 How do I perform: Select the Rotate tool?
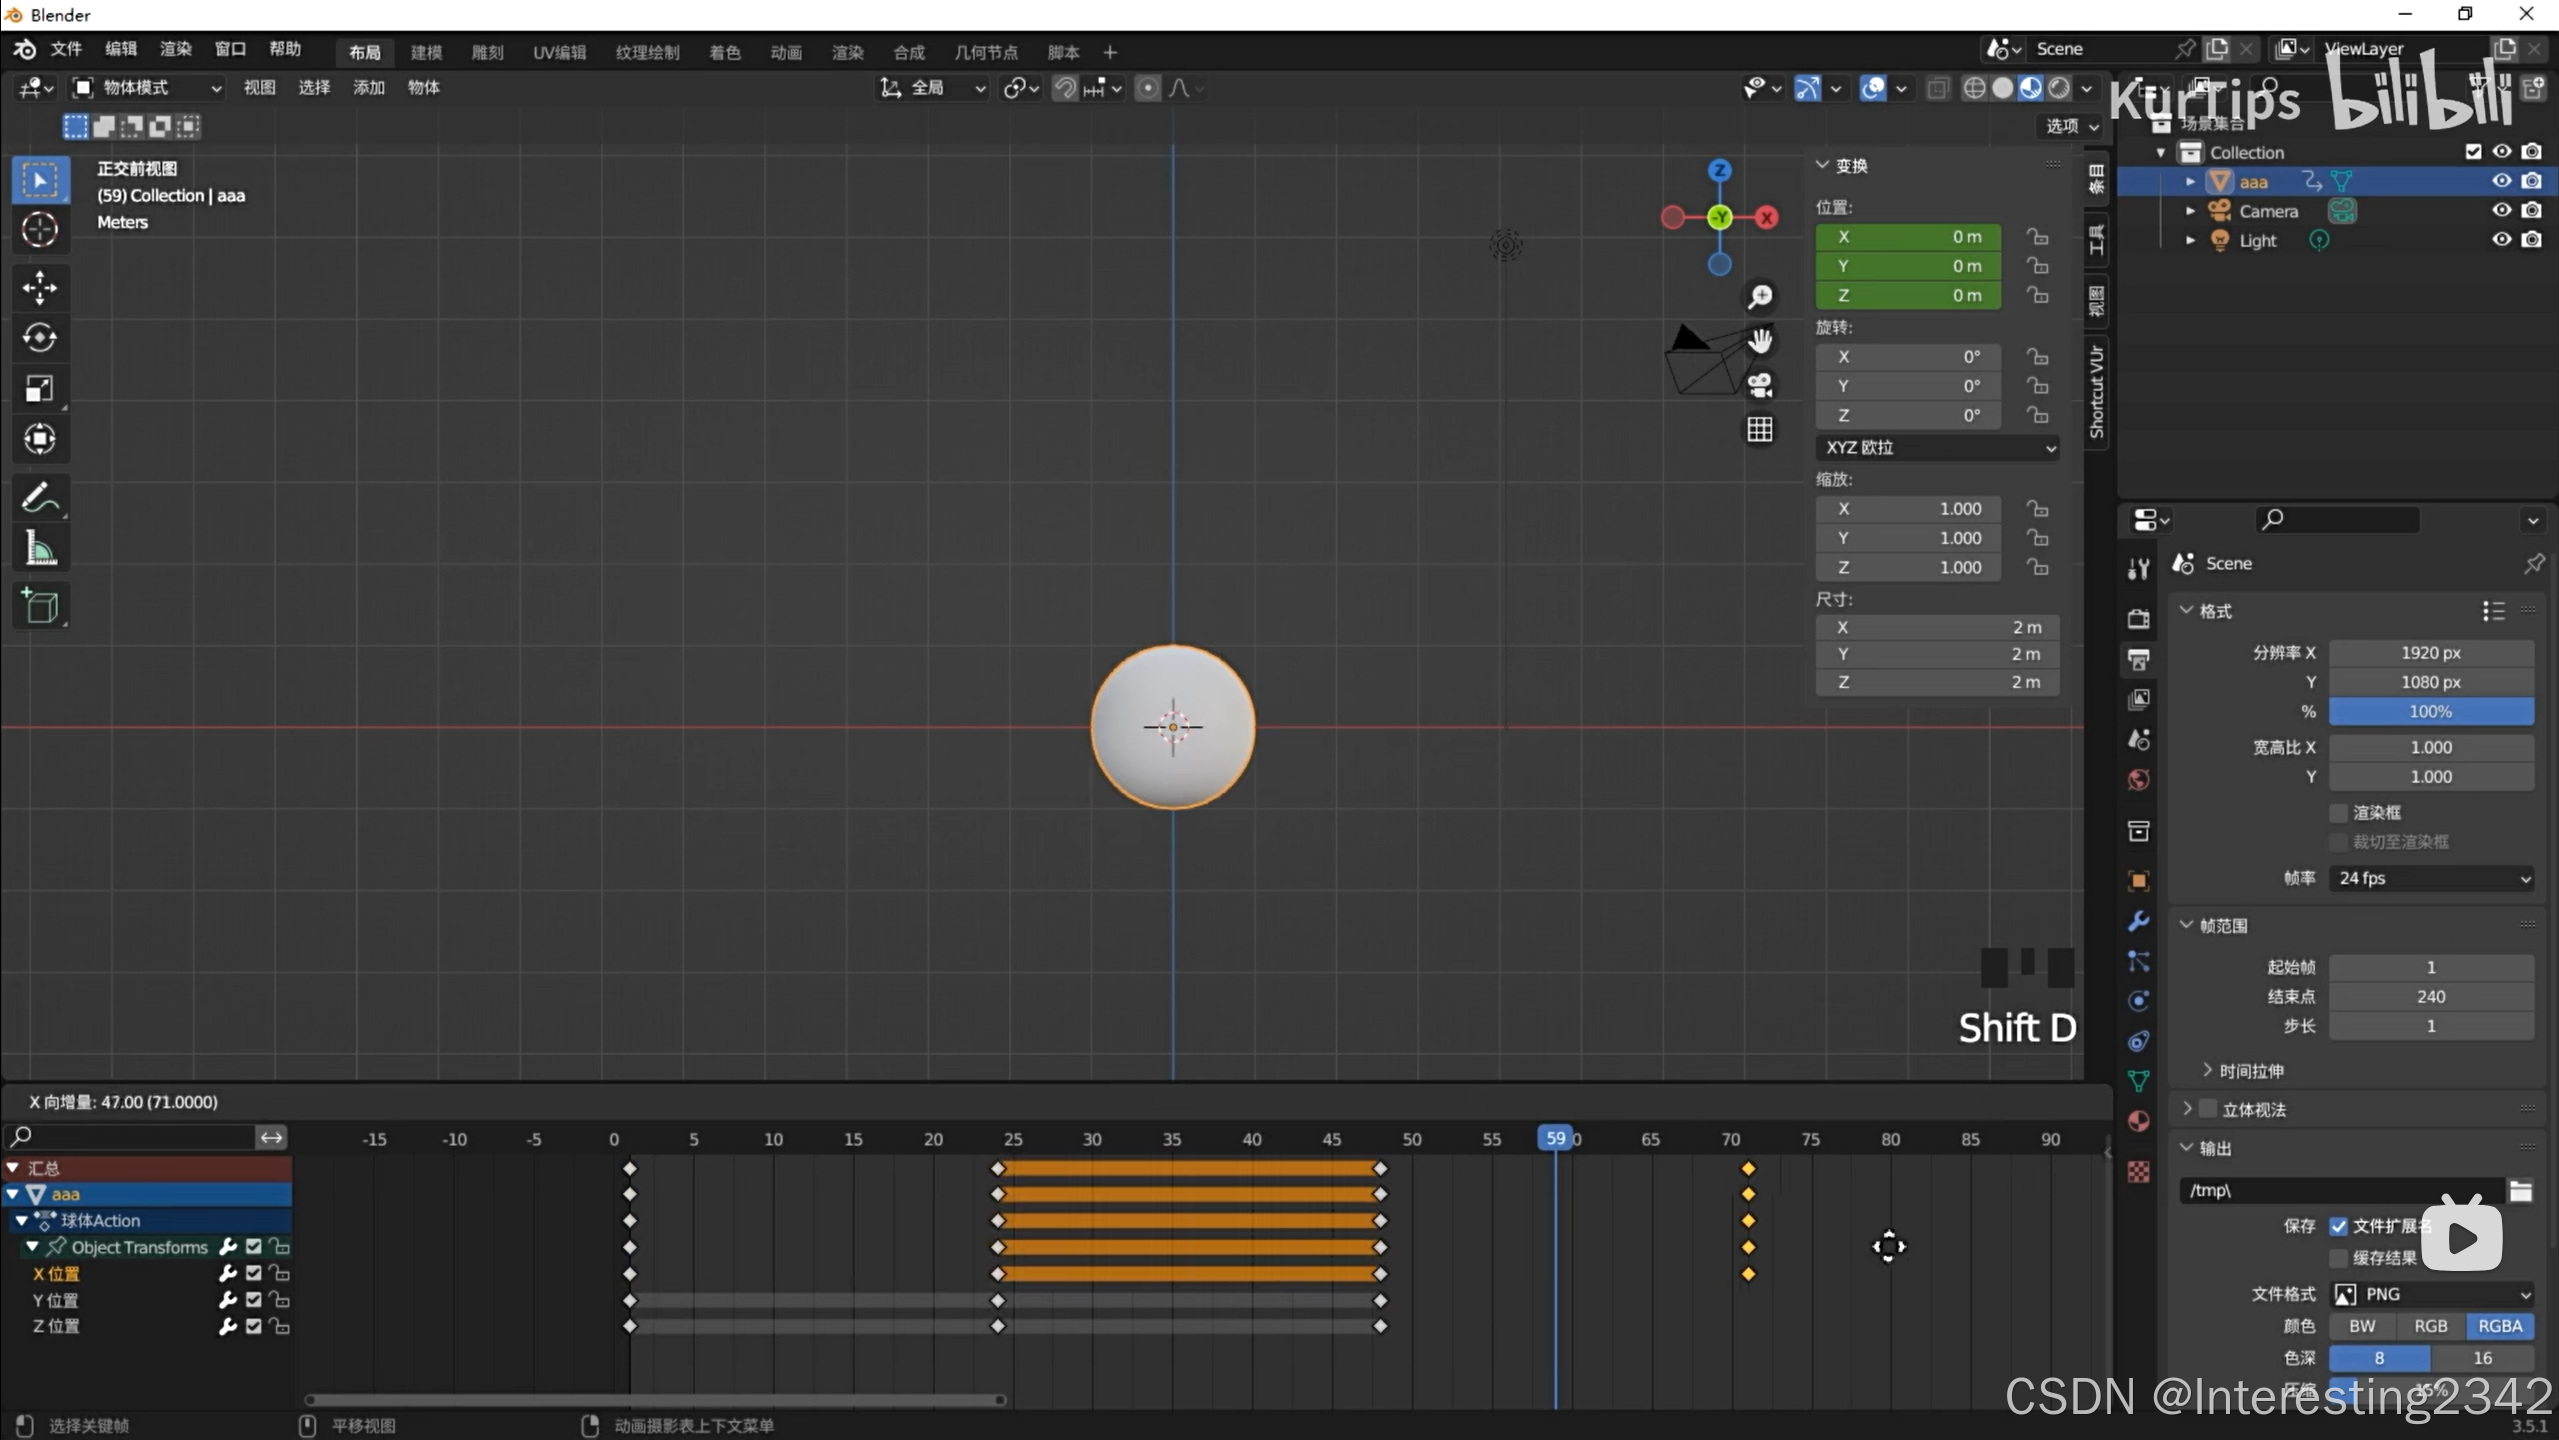pyautogui.click(x=40, y=338)
